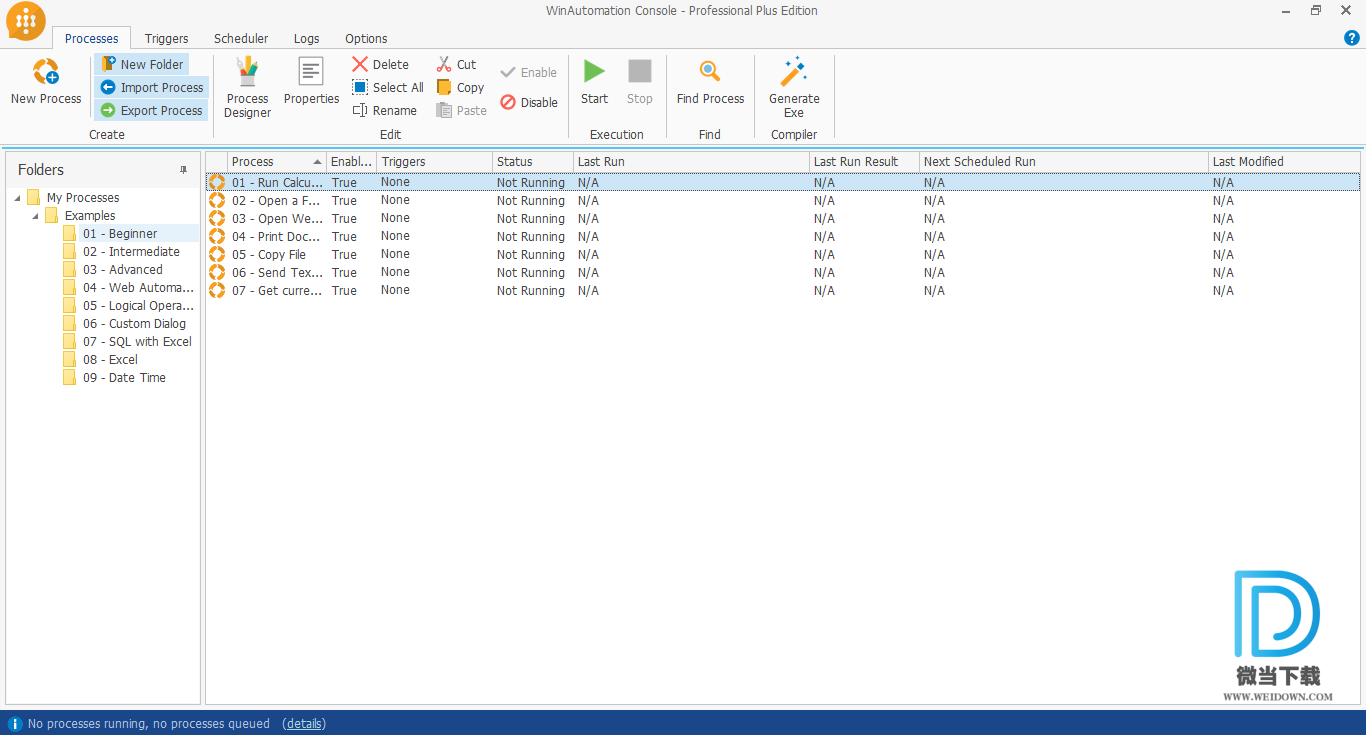Switch to the Logs tab
Viewport: 1366px width, 735px height.
coord(307,38)
